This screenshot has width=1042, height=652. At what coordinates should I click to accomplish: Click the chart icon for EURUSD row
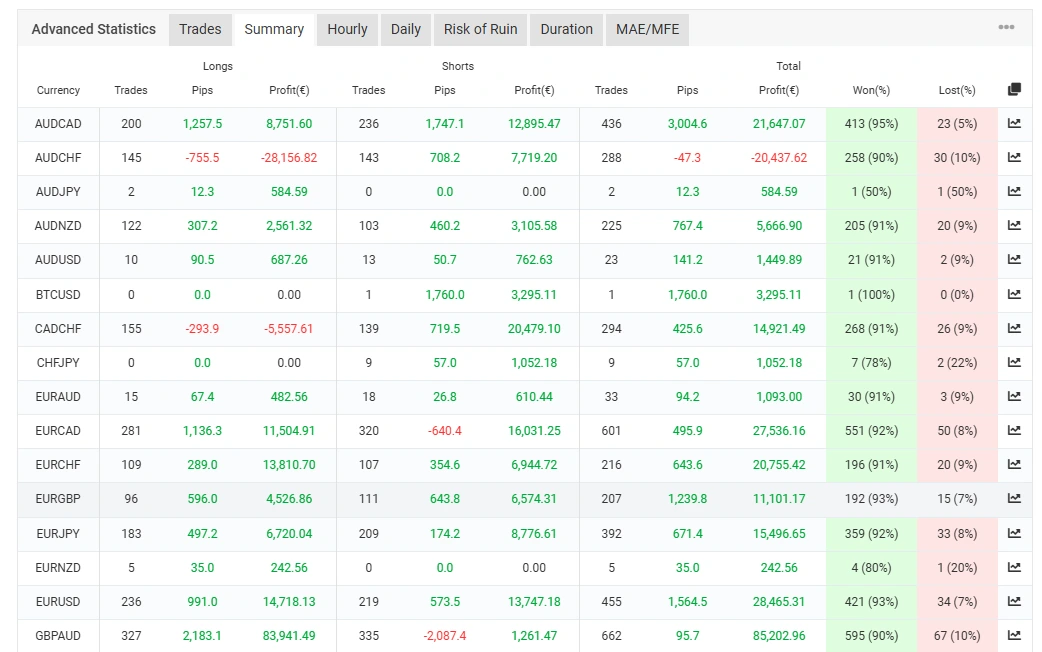coord(1014,601)
